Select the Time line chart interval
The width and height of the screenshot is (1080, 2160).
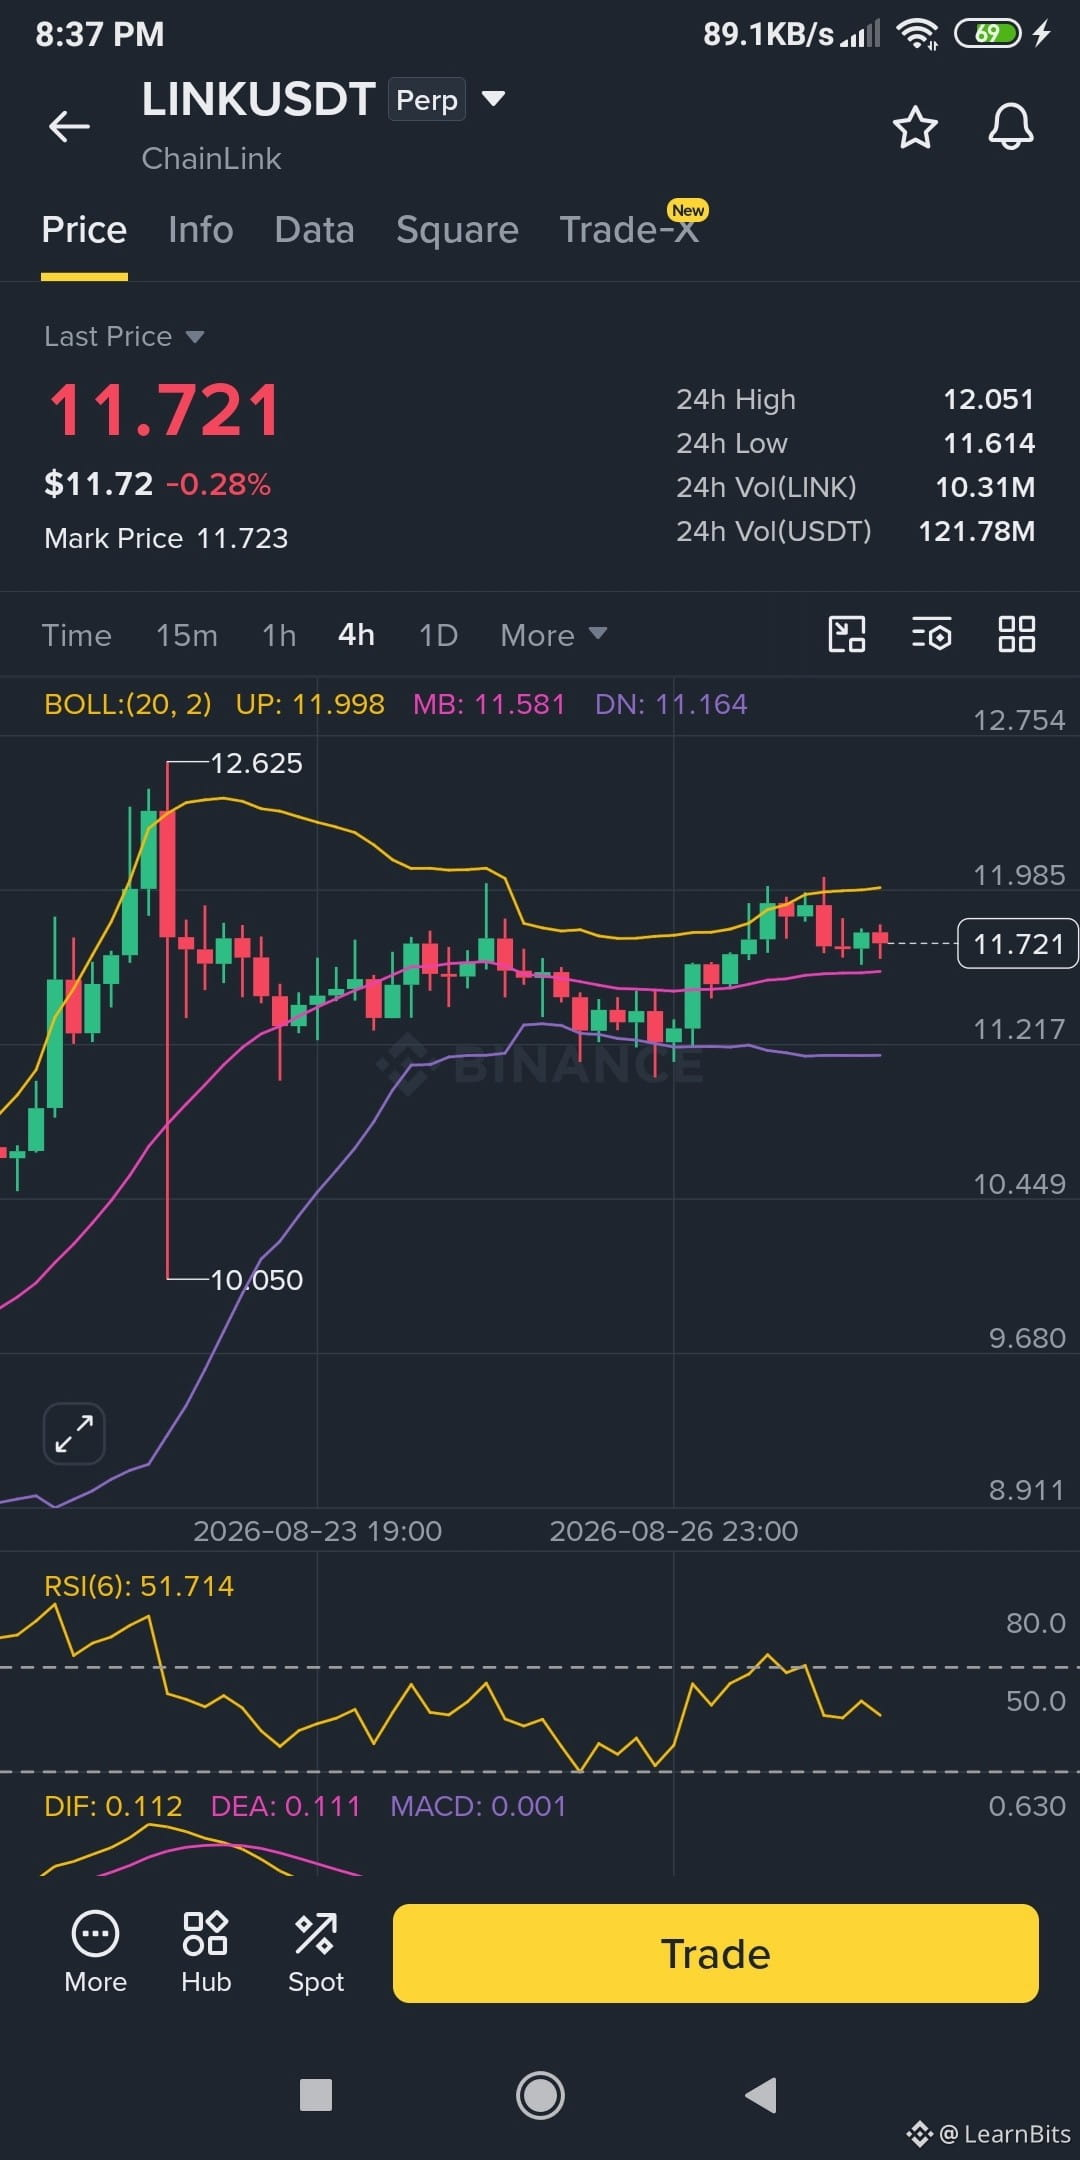[x=77, y=635]
